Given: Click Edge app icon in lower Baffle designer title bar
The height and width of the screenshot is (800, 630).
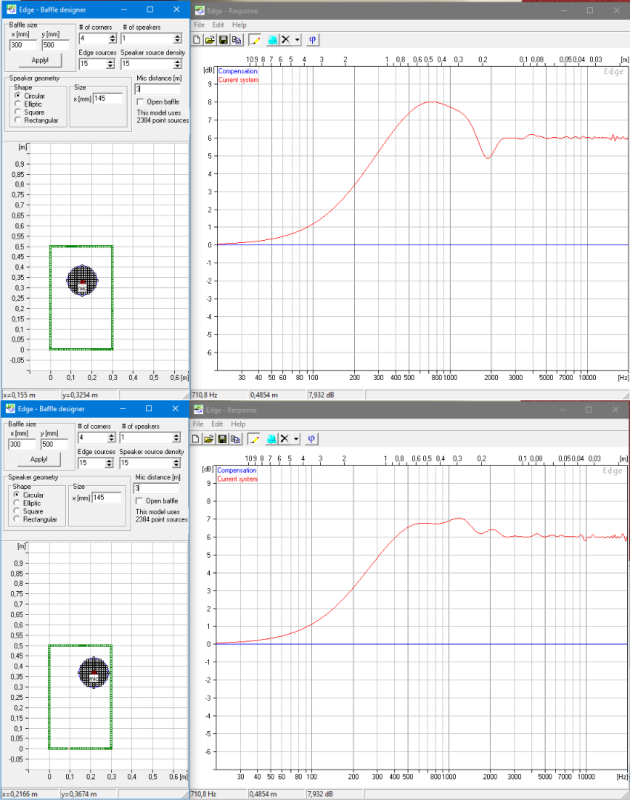Looking at the screenshot, I should (10, 408).
